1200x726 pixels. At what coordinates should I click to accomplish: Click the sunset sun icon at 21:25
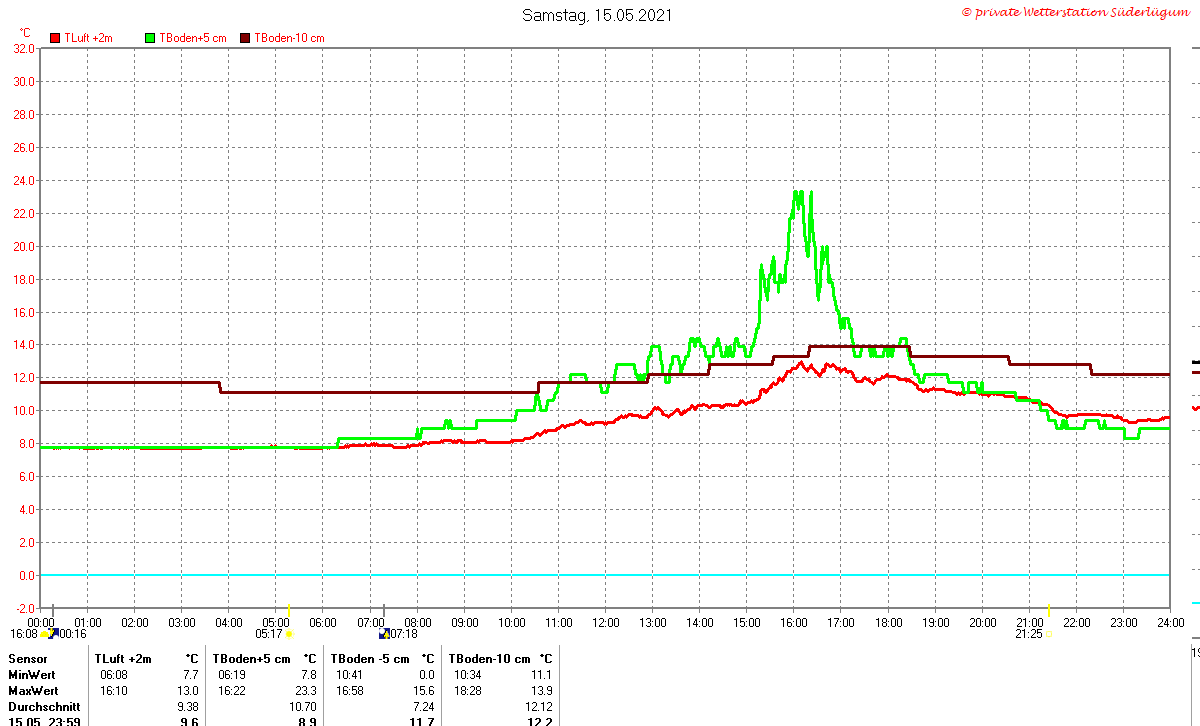(x=1049, y=634)
